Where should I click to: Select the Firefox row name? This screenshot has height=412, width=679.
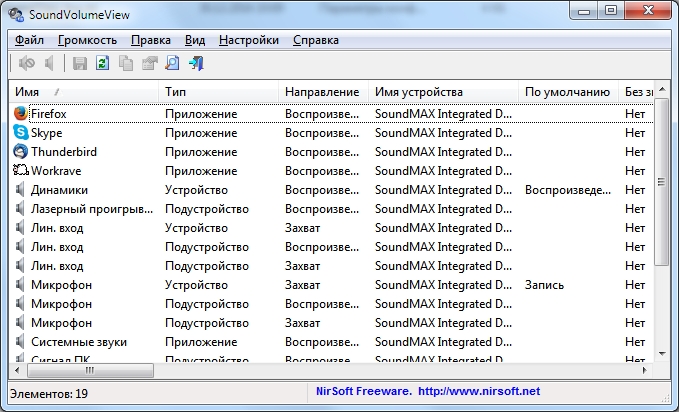pyautogui.click(x=48, y=114)
